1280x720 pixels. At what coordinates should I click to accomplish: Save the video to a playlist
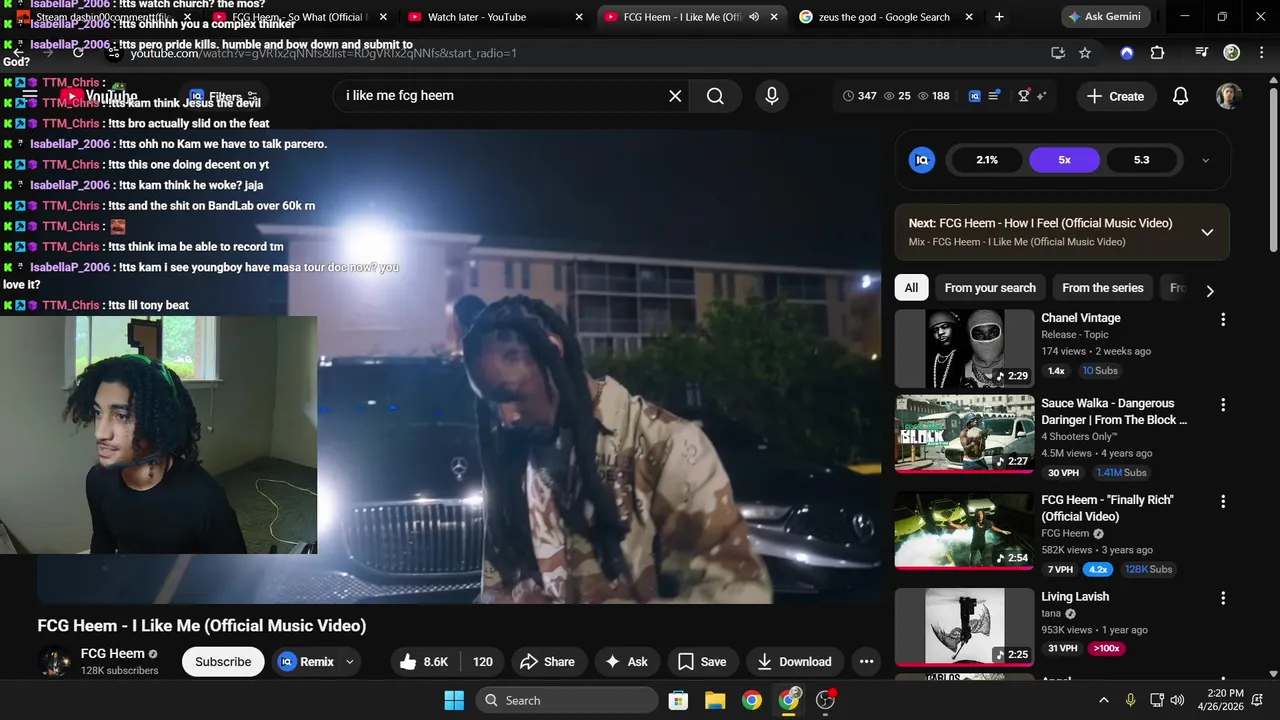pos(702,661)
